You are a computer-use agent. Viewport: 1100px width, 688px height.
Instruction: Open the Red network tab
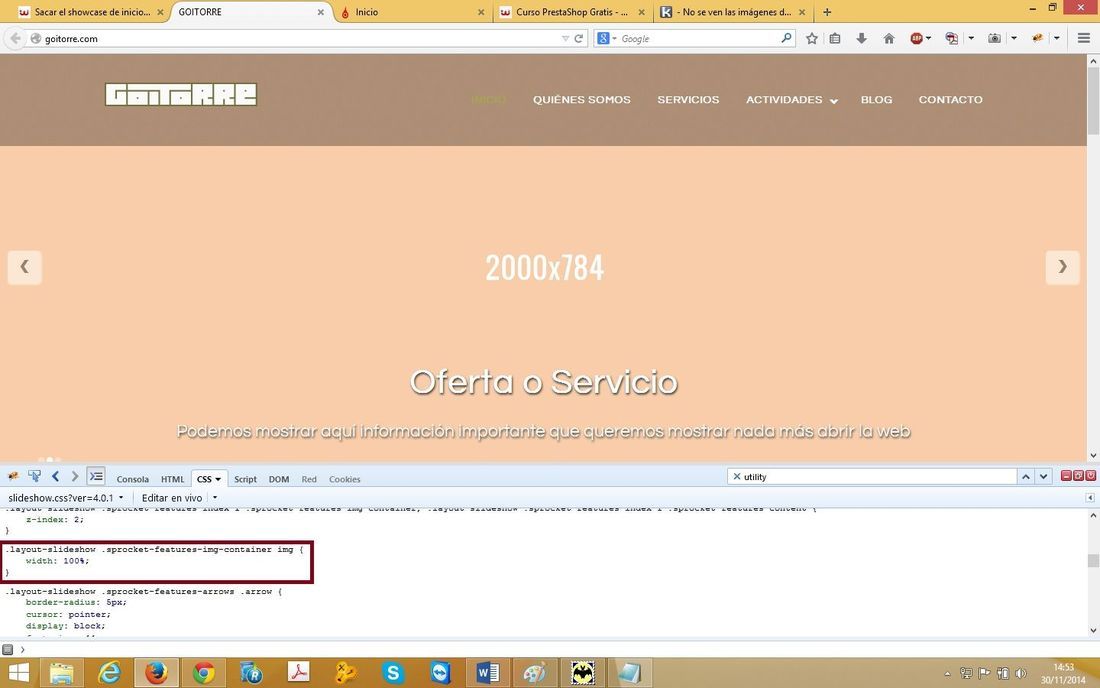coord(309,479)
